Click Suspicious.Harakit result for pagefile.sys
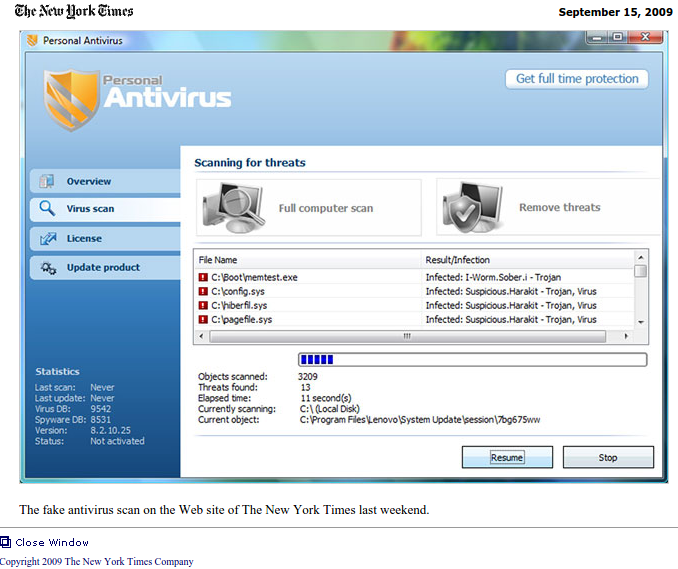678x569 pixels. 511,320
